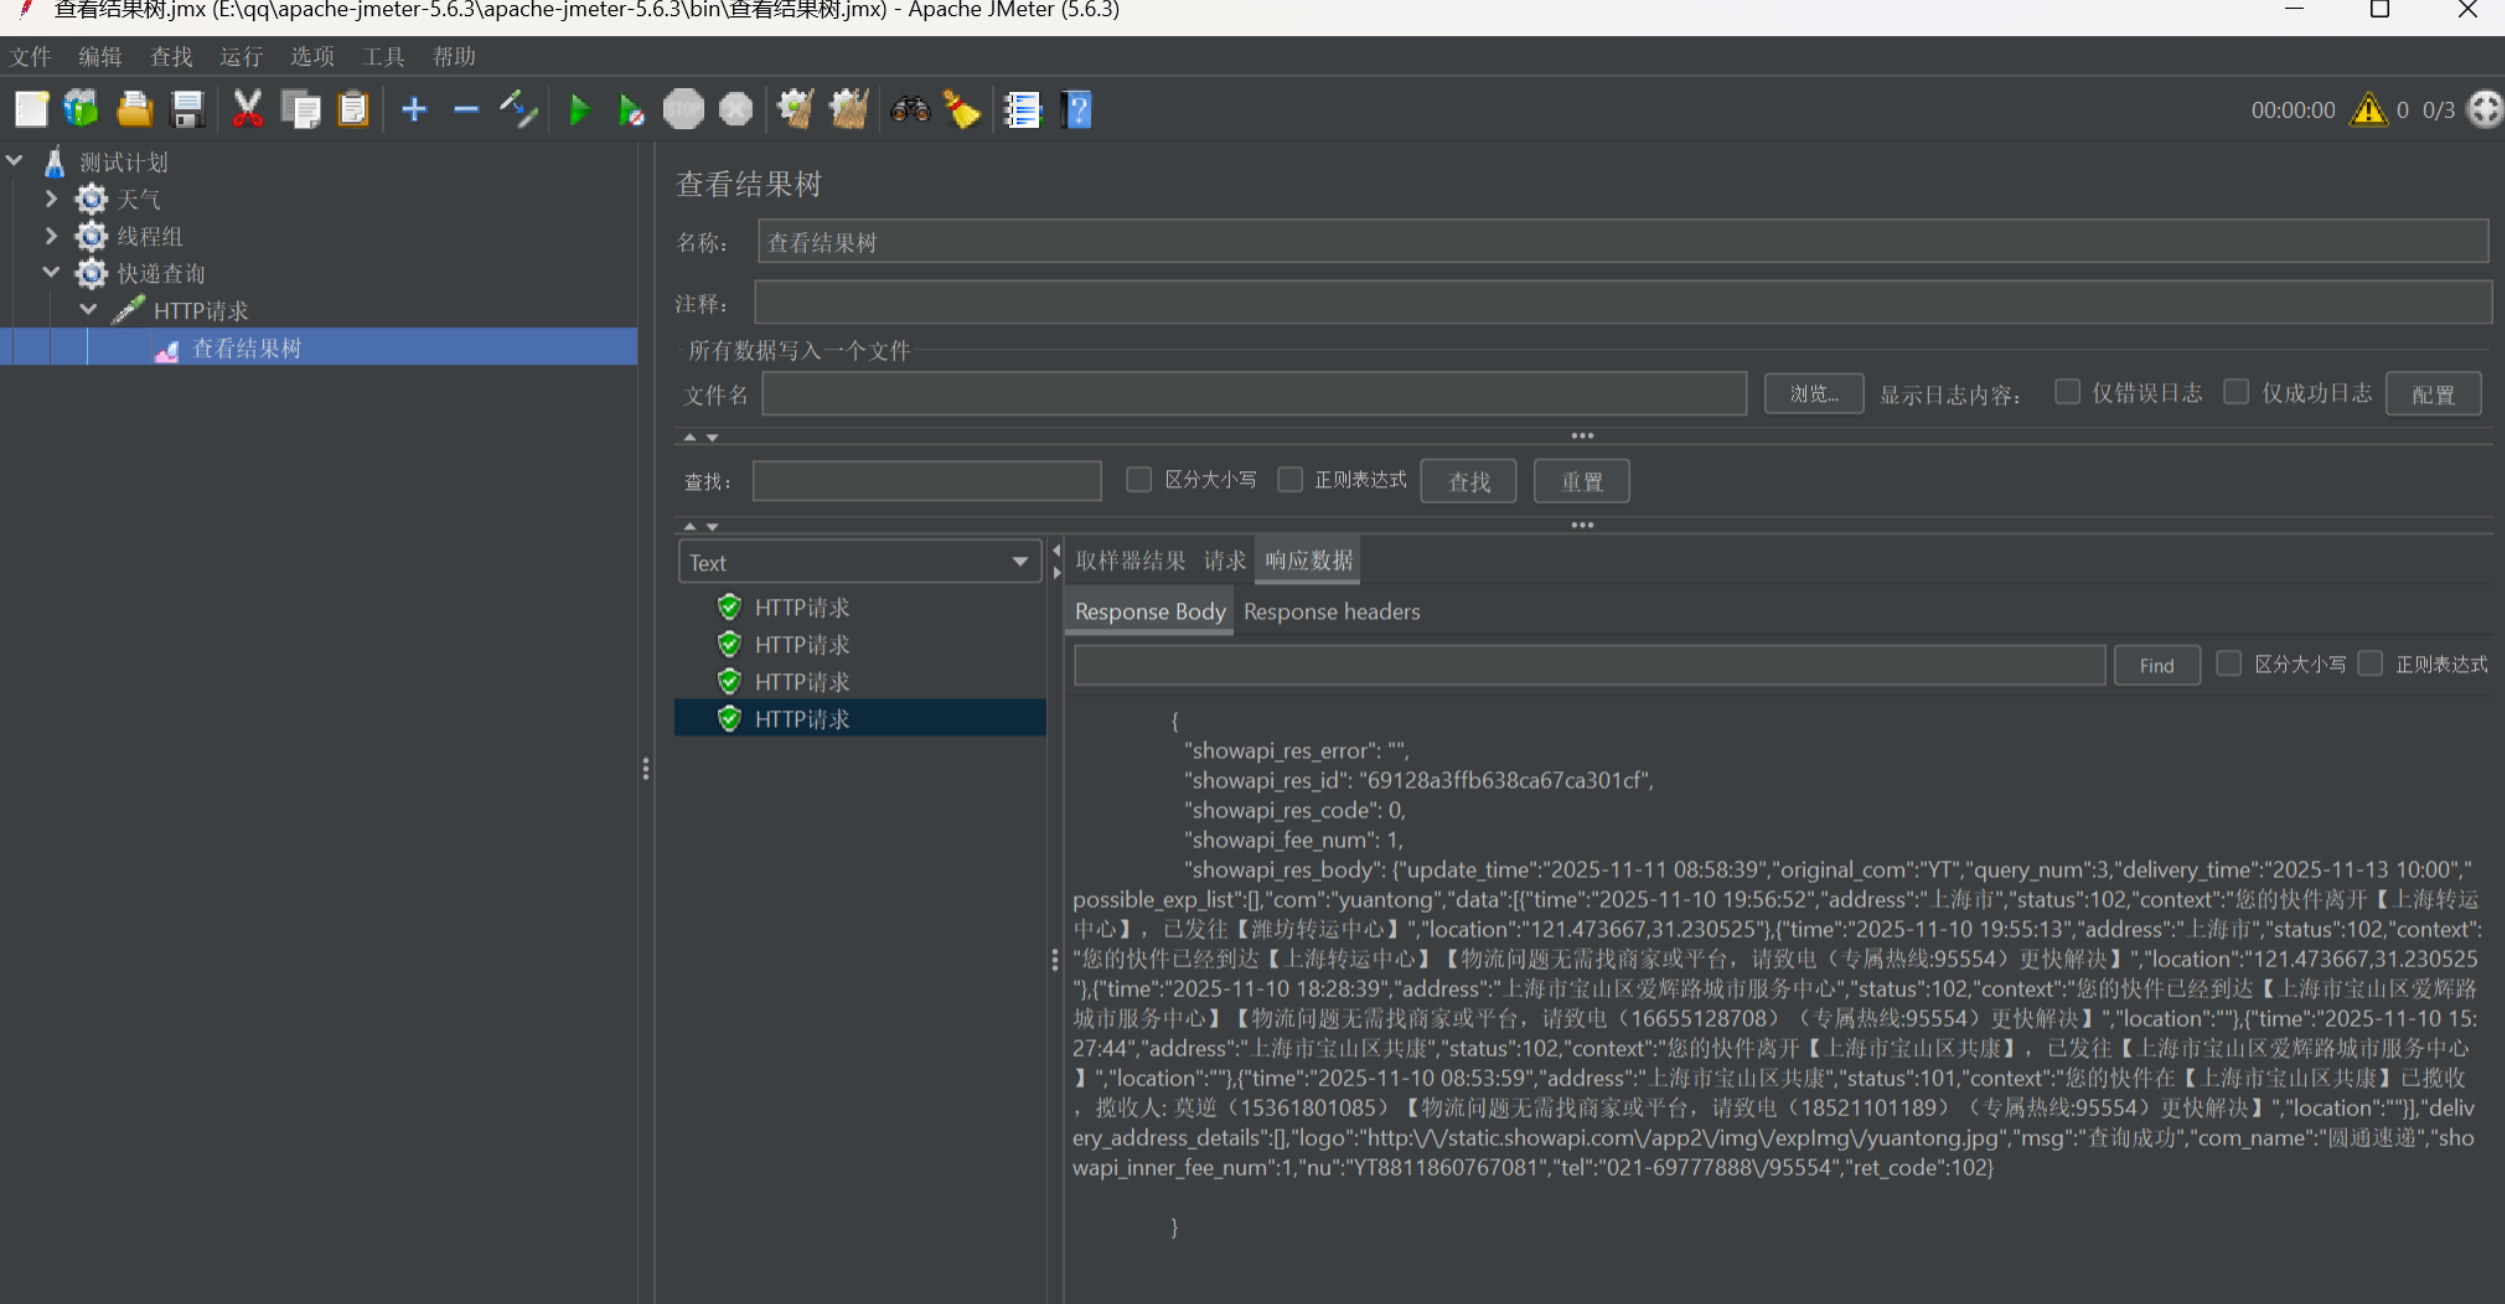Click the 浏览... browse button
The height and width of the screenshot is (1304, 2505).
click(x=1813, y=394)
